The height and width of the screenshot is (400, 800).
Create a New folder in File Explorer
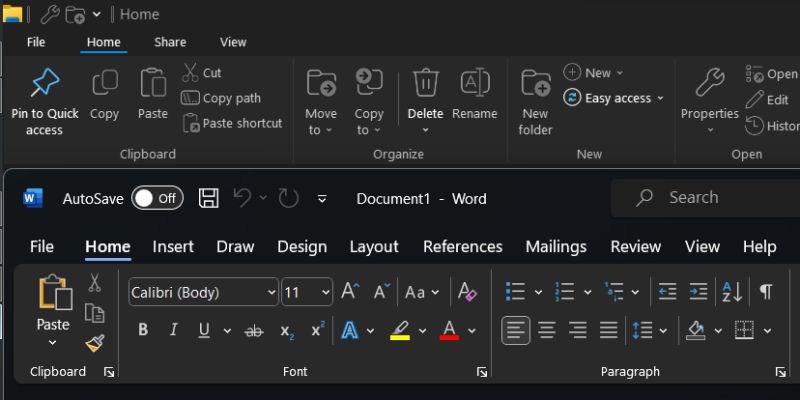pyautogui.click(x=535, y=102)
